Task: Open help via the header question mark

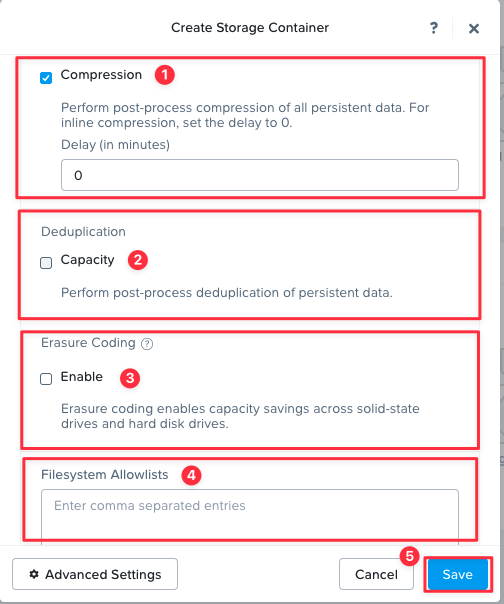Action: [434, 28]
